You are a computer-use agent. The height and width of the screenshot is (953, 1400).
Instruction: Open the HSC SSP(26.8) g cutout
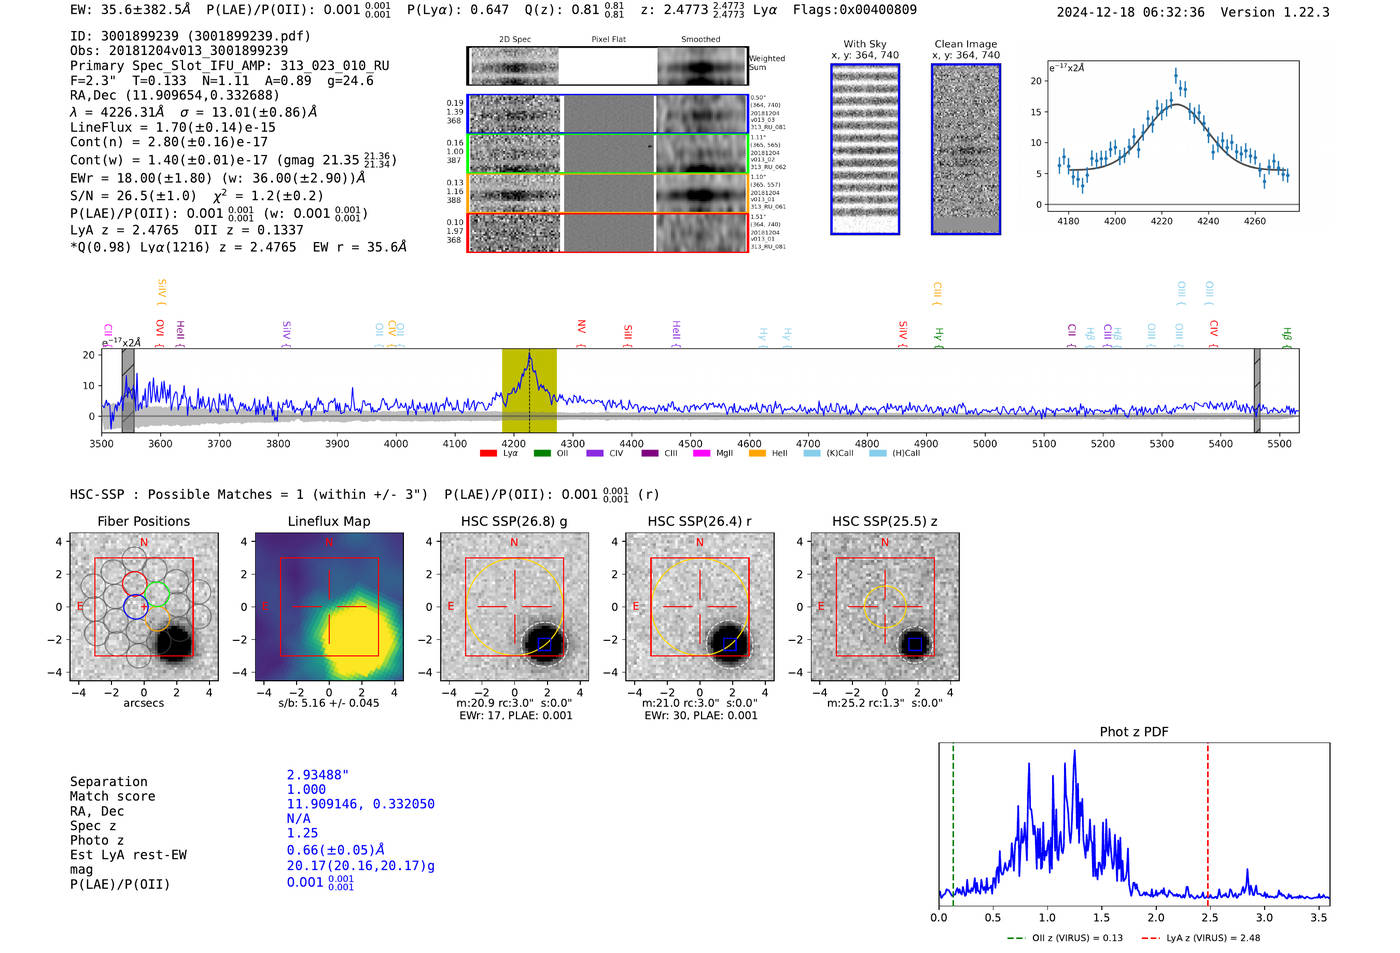coord(514,607)
